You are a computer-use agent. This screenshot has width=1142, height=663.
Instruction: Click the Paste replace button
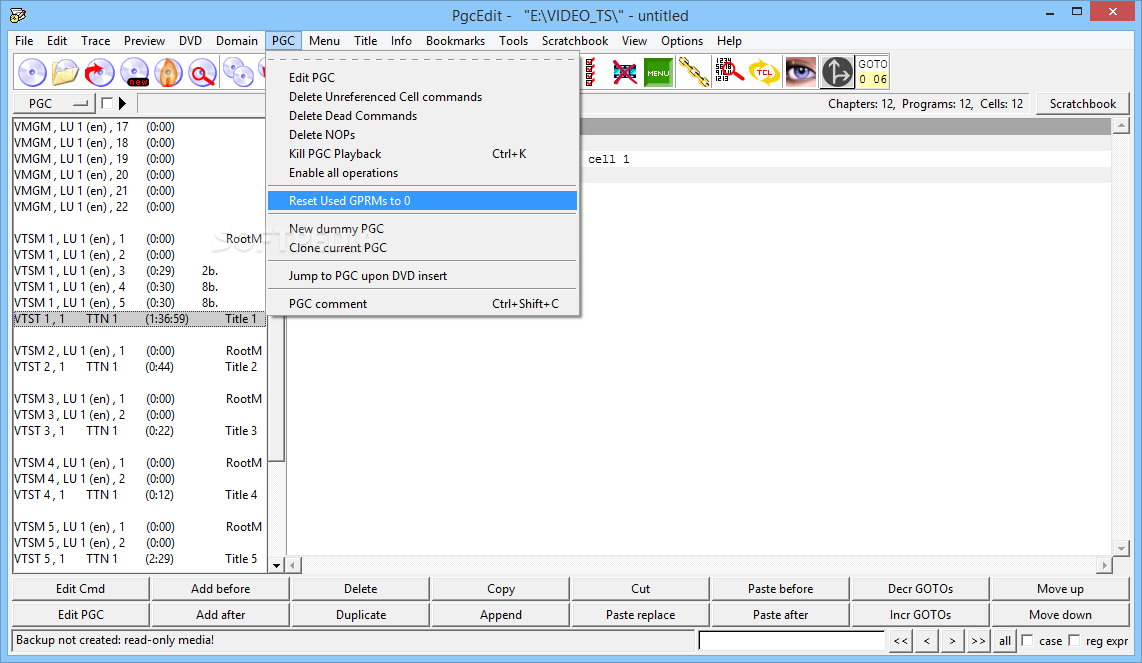tap(641, 615)
